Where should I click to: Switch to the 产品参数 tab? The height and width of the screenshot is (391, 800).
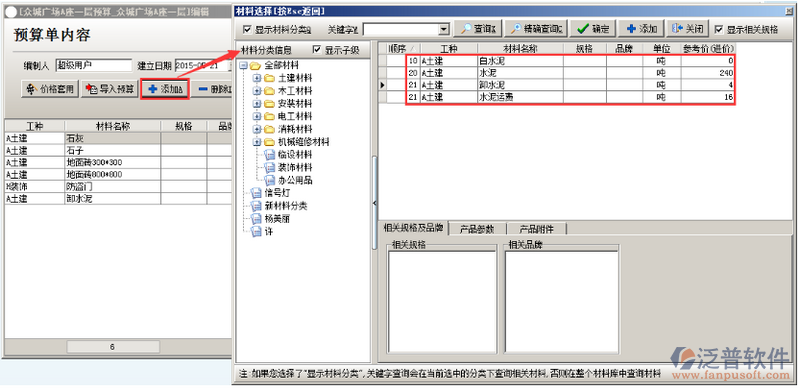[477, 229]
